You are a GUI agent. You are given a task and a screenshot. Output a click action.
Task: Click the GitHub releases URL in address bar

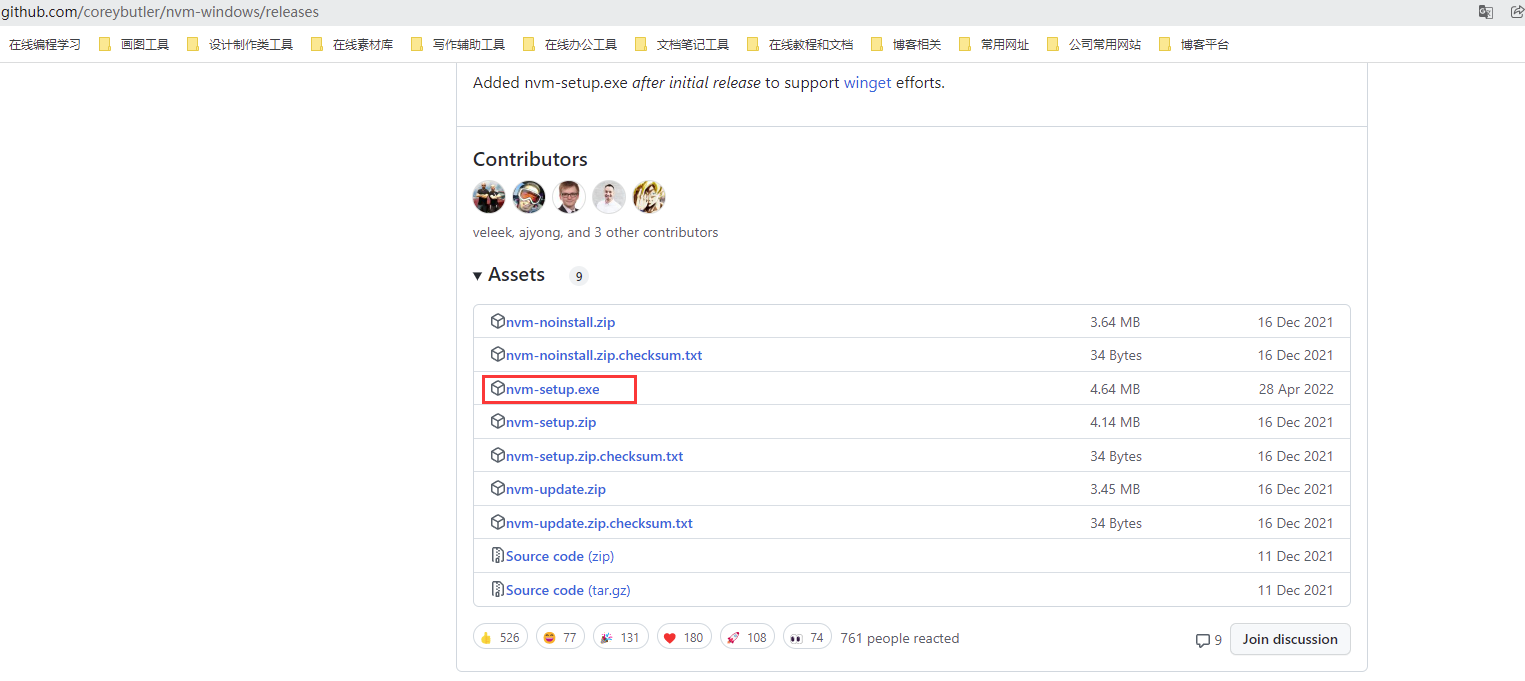coord(160,12)
